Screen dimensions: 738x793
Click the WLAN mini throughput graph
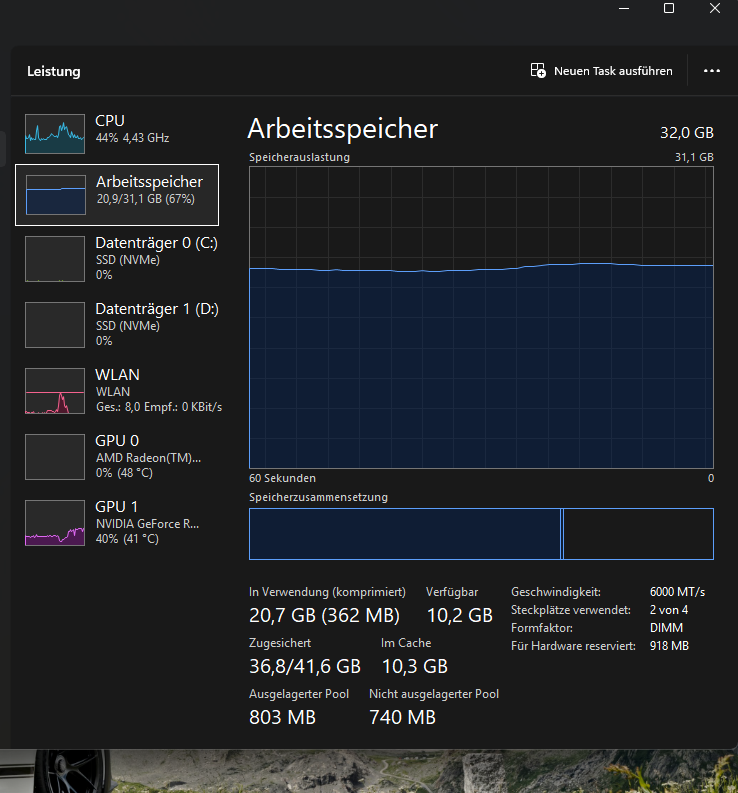(55, 391)
